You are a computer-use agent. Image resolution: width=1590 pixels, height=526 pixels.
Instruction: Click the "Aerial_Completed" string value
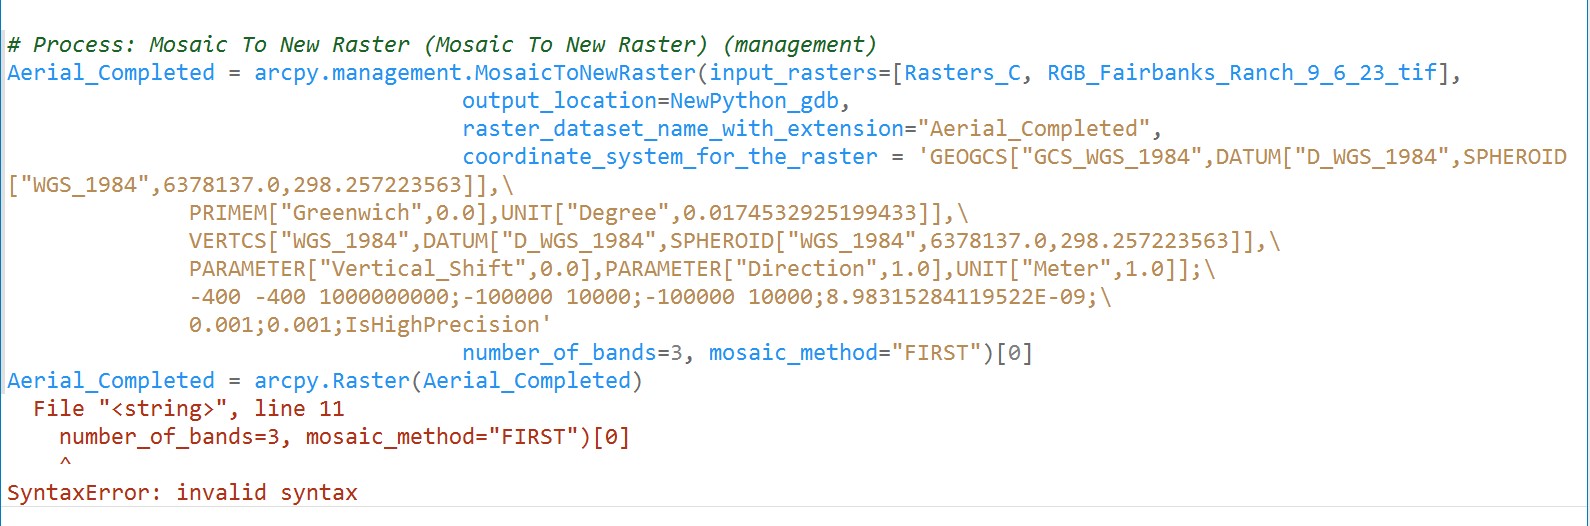click(x=1039, y=129)
